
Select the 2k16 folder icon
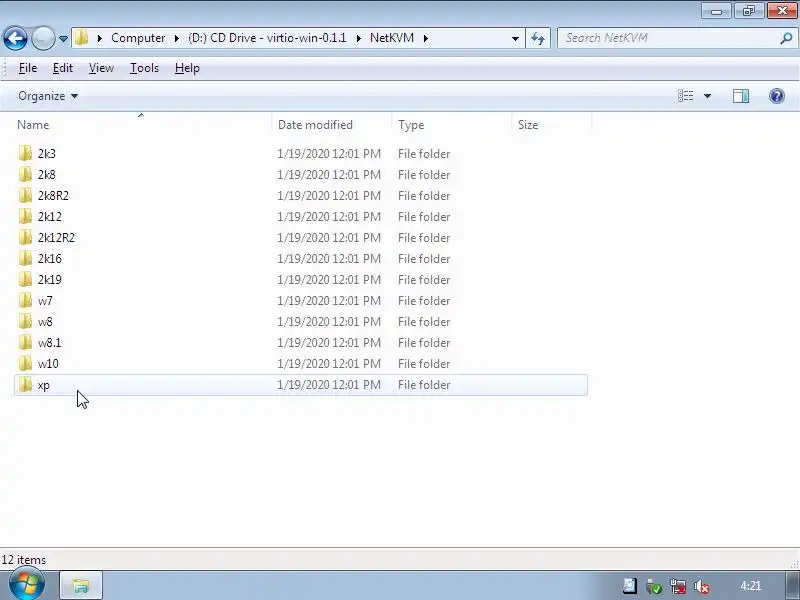tap(25, 258)
